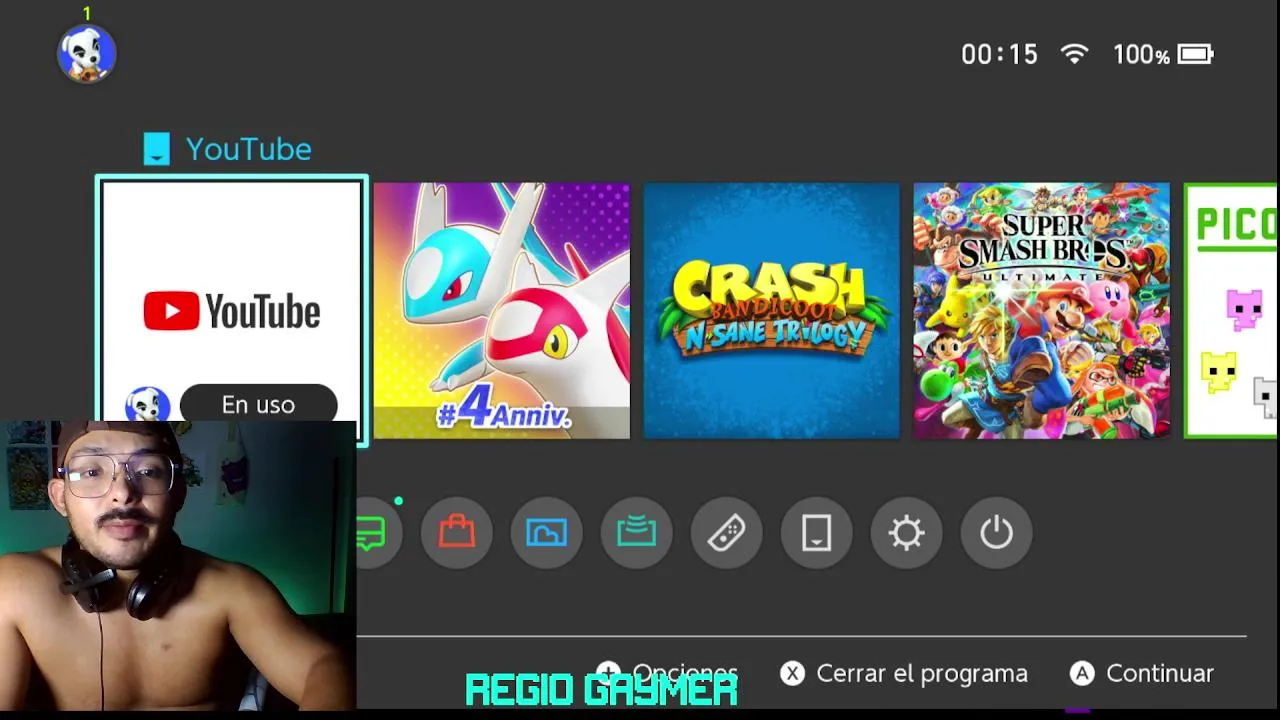Viewport: 1280px width, 720px height.
Task: Click the battery level icon
Action: [1196, 54]
